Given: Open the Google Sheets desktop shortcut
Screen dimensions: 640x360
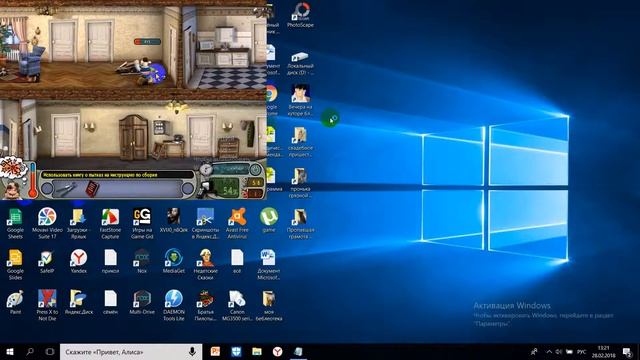Looking at the screenshot, I should (15, 223).
